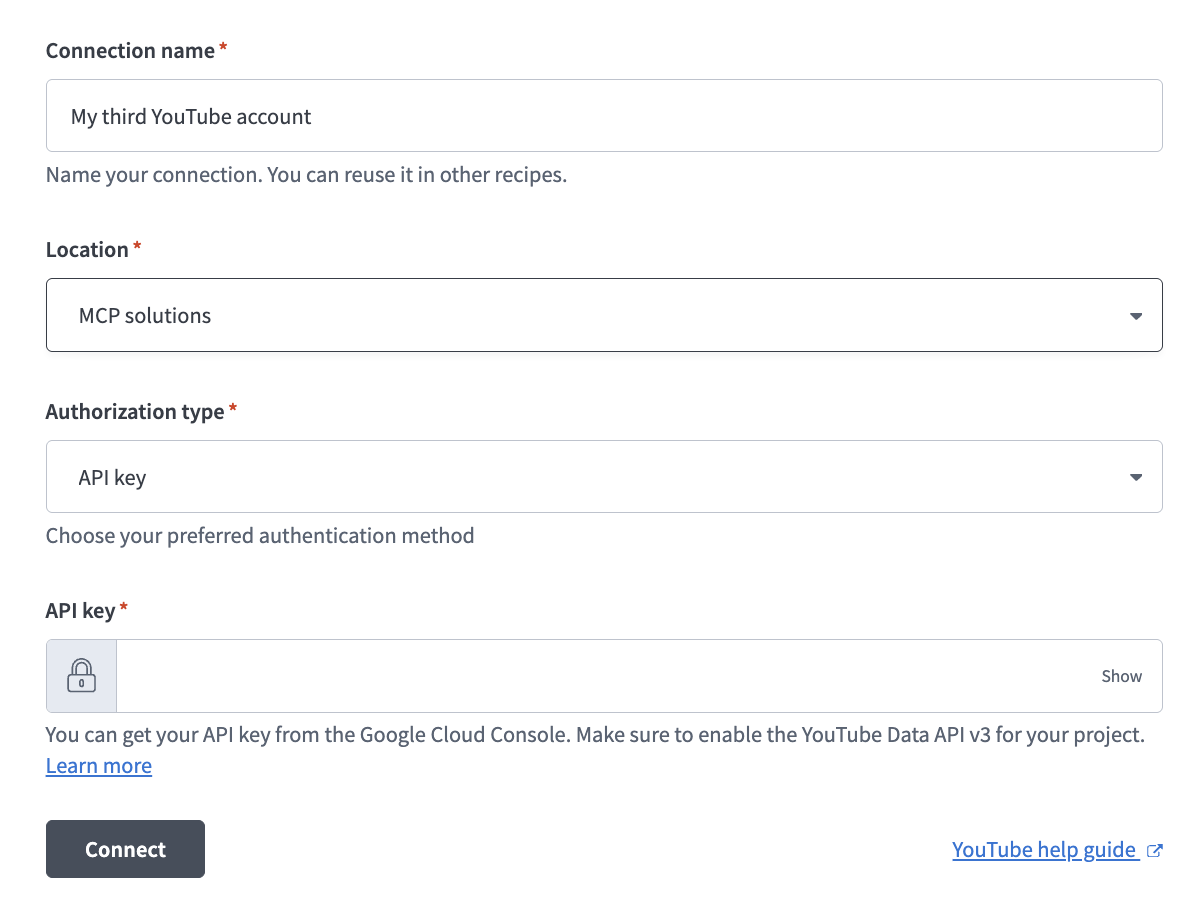Screen dimensions: 1204x906
Task: Click the hint 'Name your connection. You can reuse it in other recipes.'
Action: [306, 175]
